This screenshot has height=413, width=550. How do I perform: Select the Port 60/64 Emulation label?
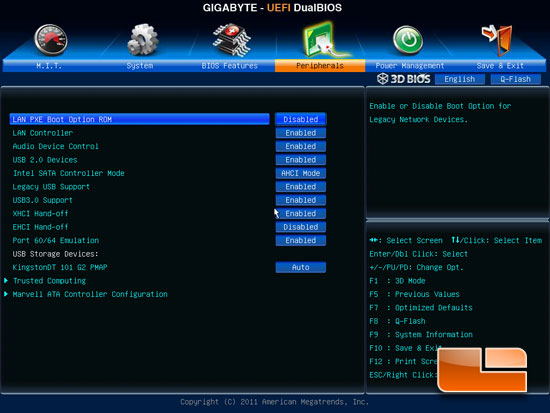tap(56, 240)
